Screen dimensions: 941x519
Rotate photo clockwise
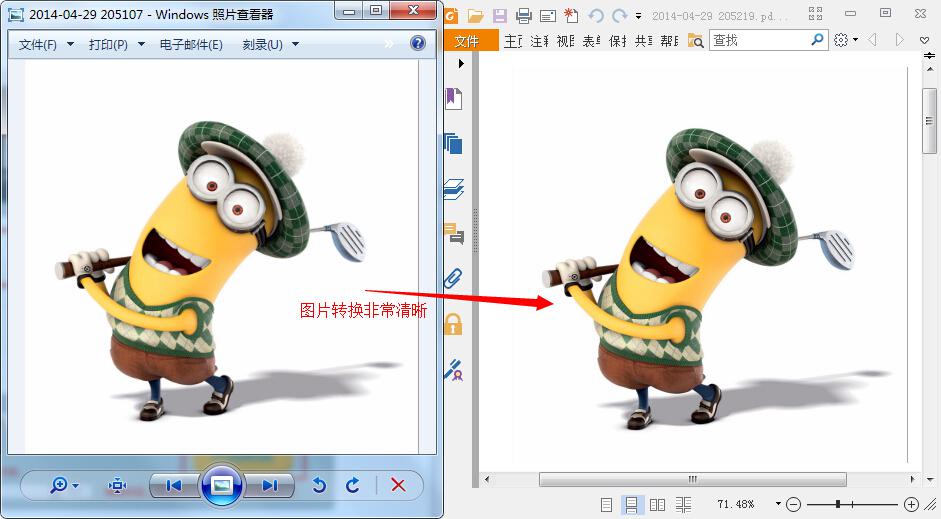click(x=353, y=485)
